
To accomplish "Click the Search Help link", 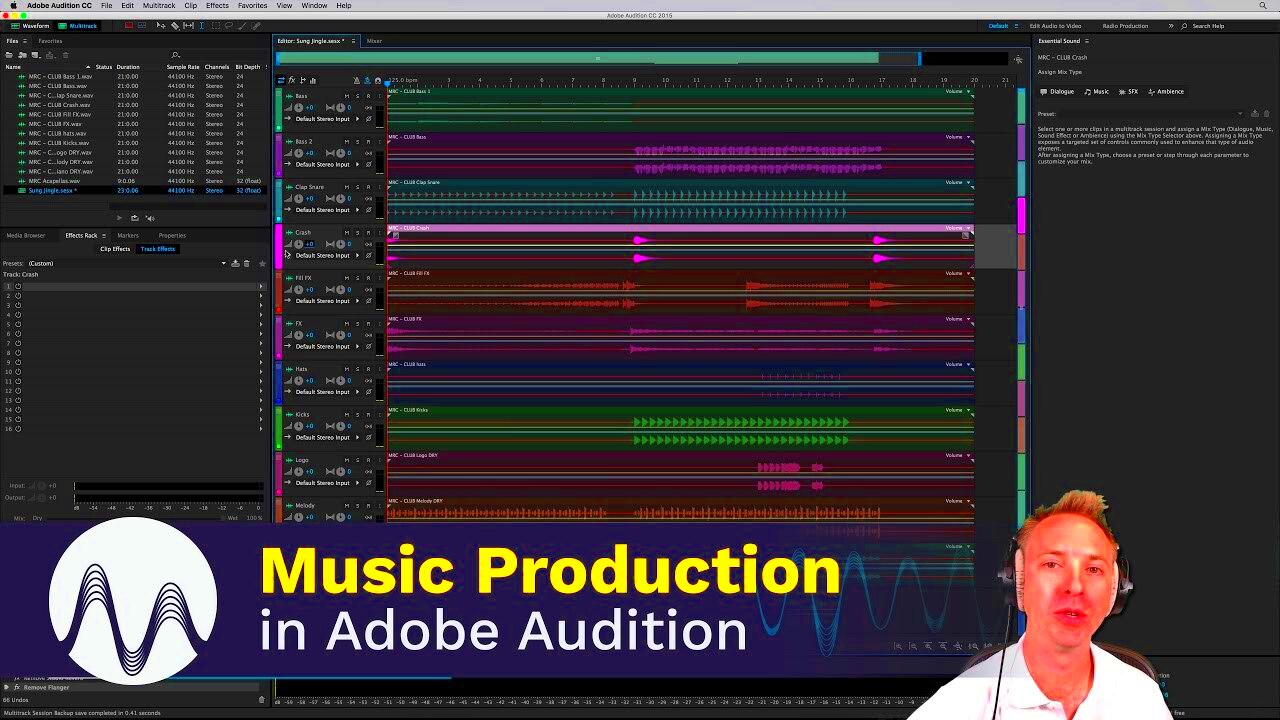I will 1210,25.
